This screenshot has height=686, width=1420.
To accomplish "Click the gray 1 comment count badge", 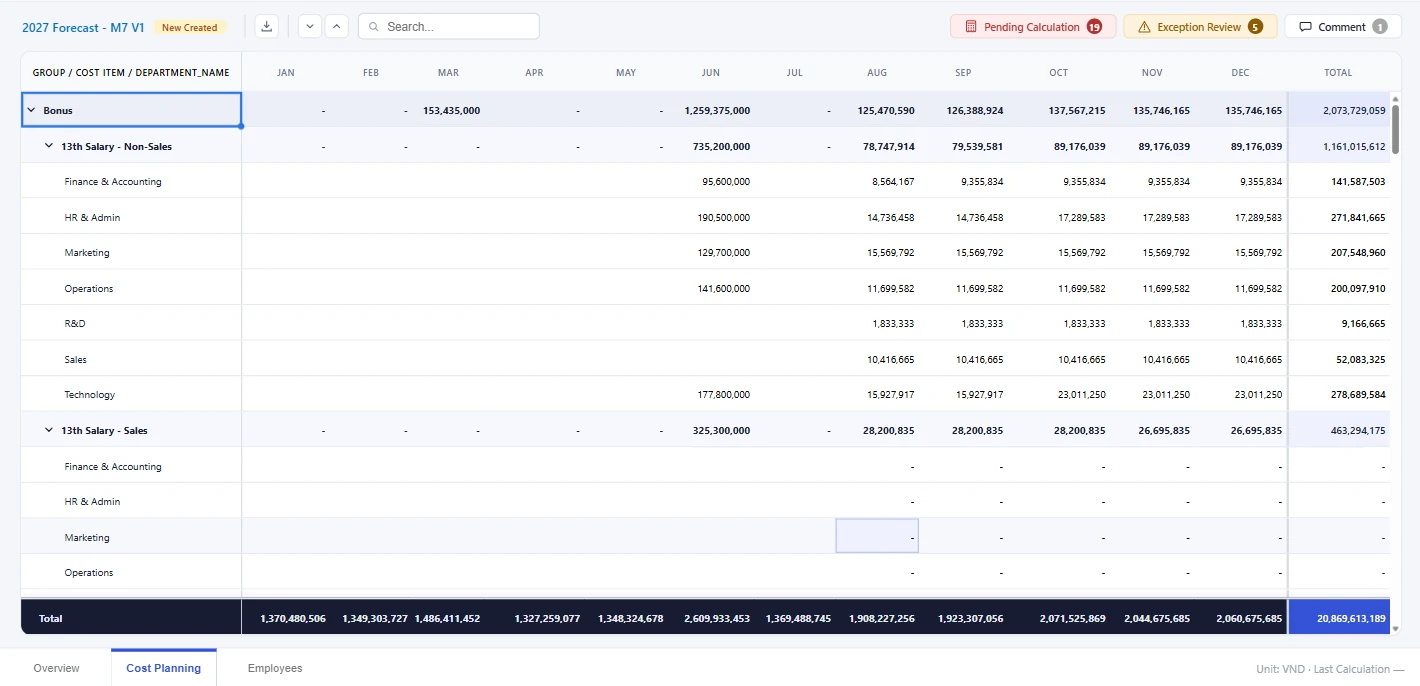I will tap(1380, 27).
